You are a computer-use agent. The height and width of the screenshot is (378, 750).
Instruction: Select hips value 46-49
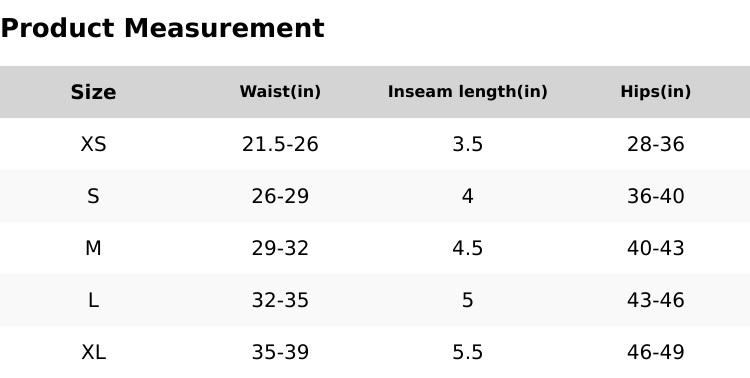pos(656,353)
